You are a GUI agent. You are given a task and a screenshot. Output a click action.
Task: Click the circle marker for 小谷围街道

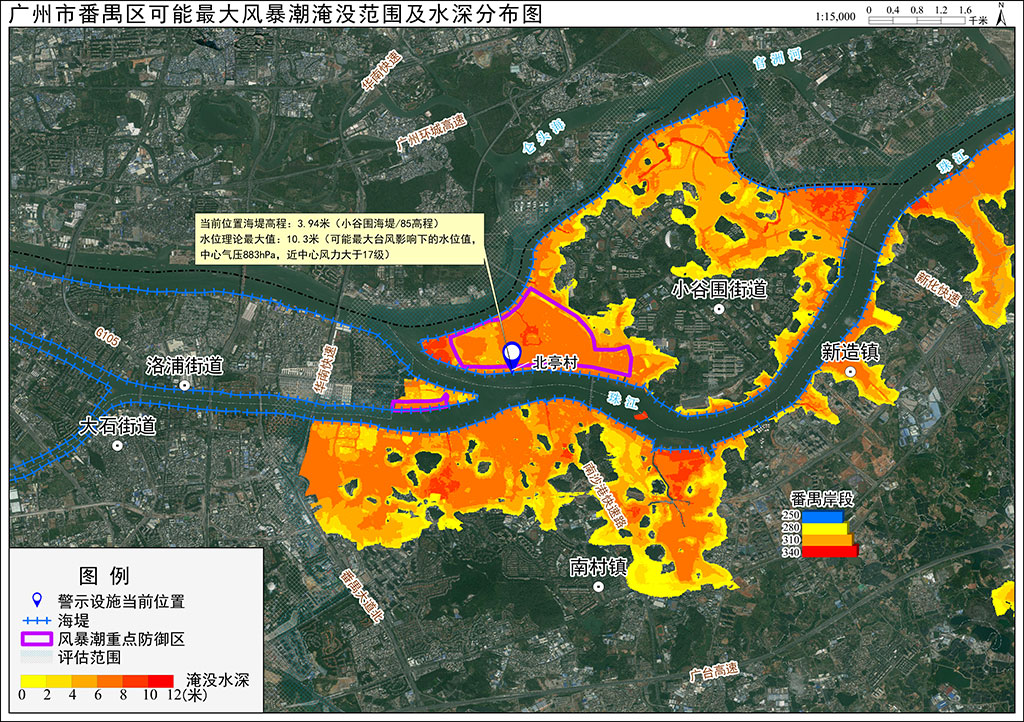tap(718, 309)
